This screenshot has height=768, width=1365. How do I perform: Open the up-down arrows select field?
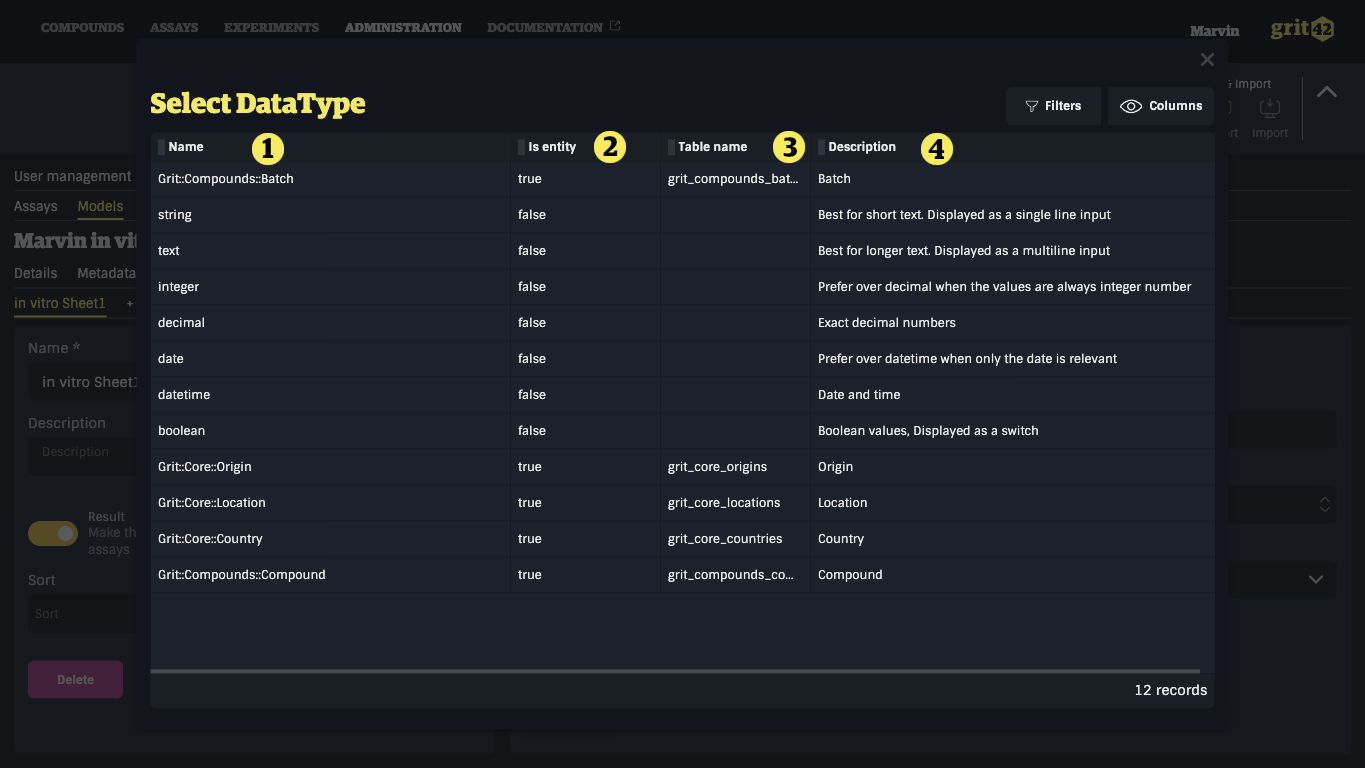1325,505
